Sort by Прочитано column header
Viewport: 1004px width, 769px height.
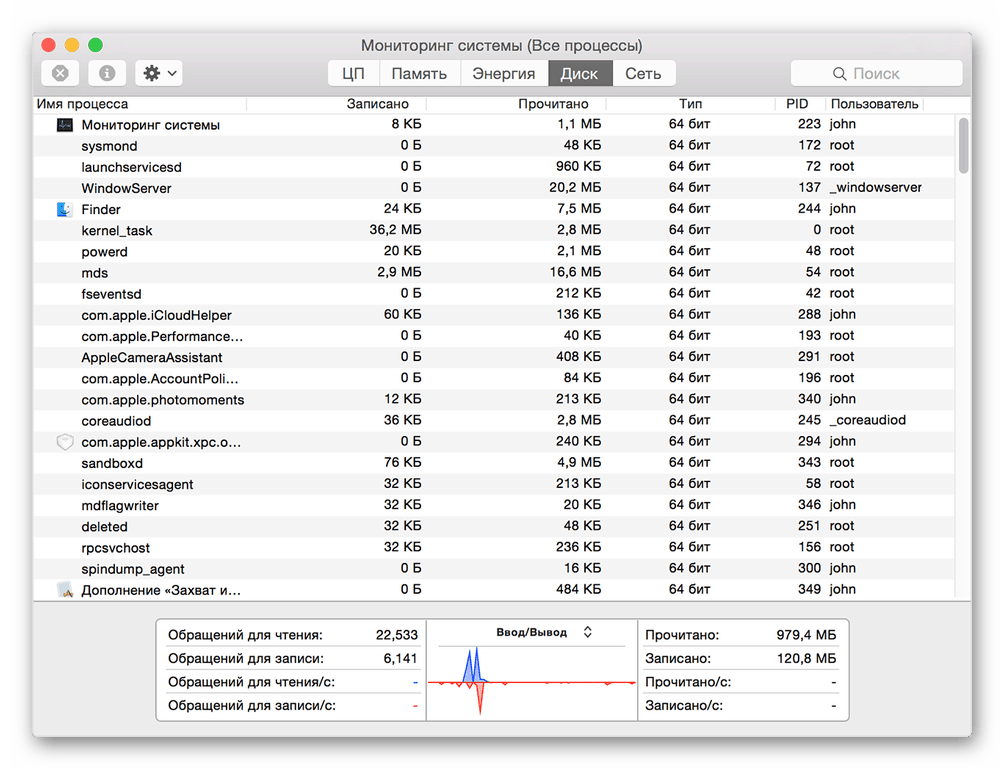pos(553,104)
